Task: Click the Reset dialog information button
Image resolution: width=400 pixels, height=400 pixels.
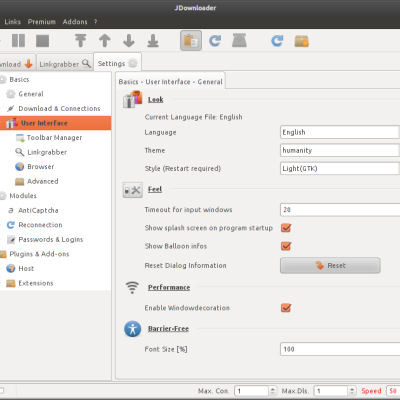Action: tap(330, 265)
